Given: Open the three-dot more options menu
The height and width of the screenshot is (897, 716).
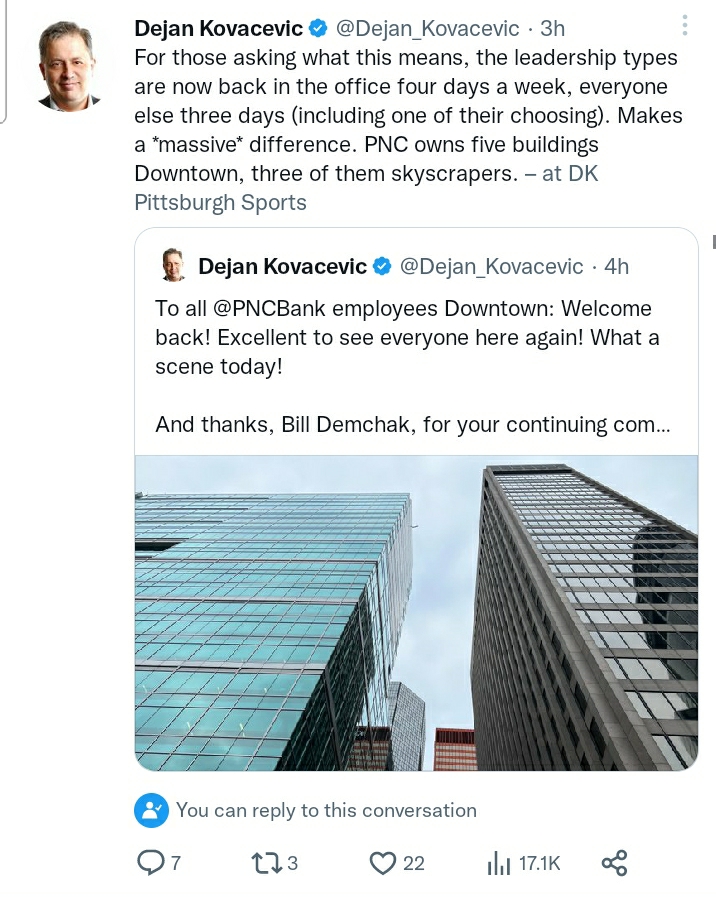Looking at the screenshot, I should 684,26.
